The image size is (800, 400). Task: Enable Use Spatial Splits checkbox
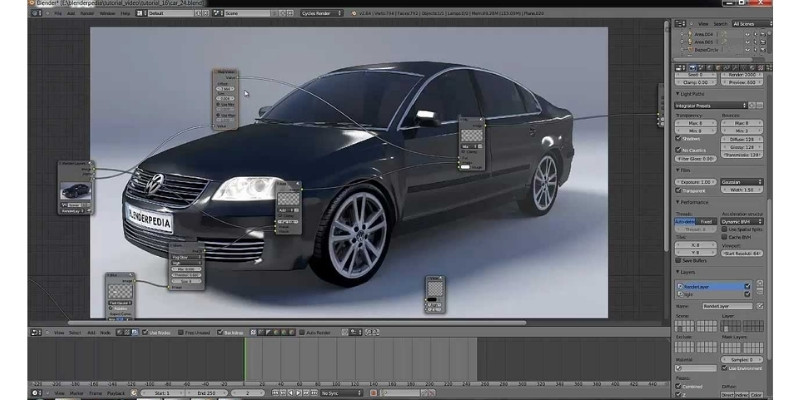724,229
